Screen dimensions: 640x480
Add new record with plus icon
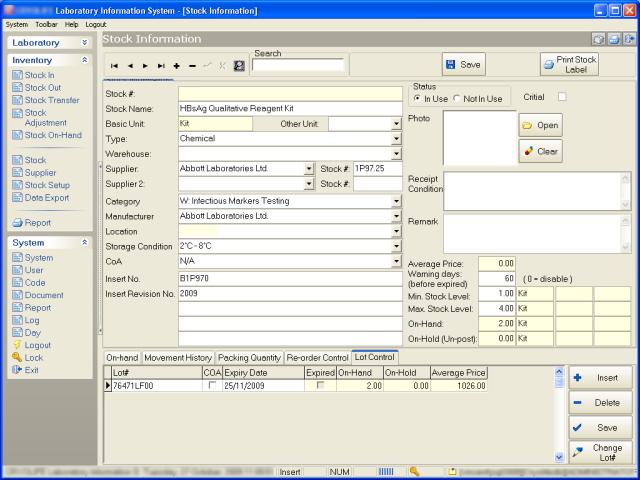[177, 65]
